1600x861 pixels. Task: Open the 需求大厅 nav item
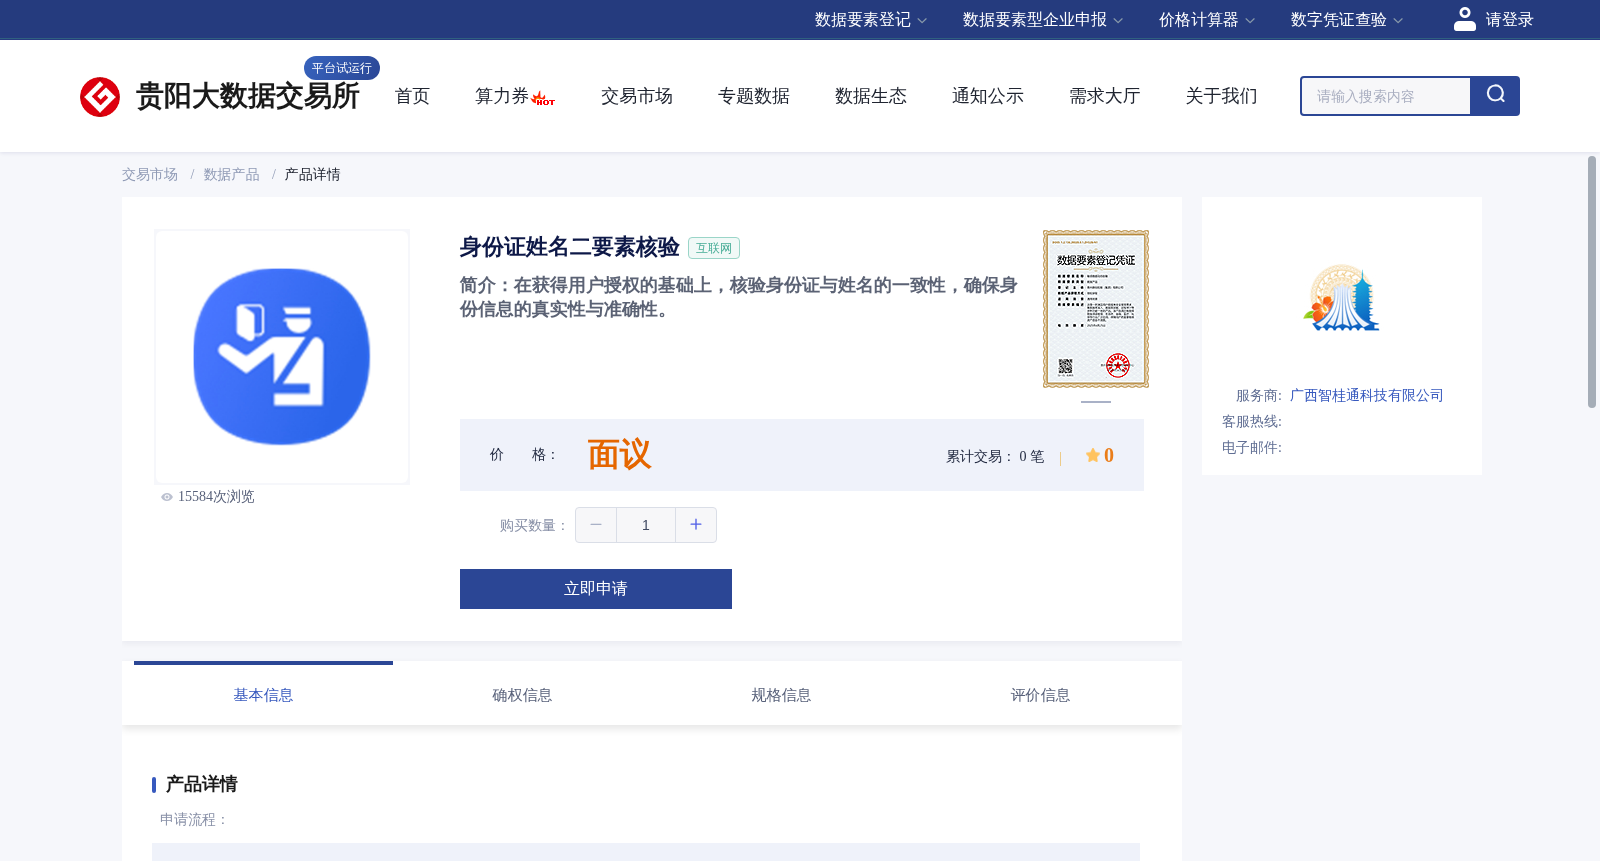coord(1105,96)
